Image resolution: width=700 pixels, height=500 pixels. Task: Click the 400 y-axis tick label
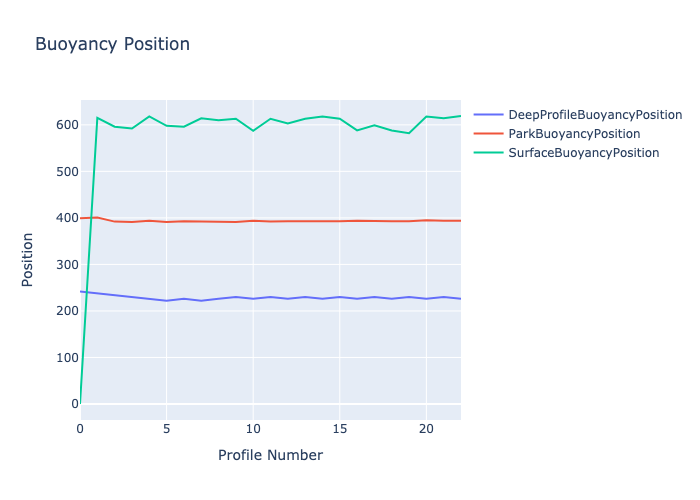[68, 218]
